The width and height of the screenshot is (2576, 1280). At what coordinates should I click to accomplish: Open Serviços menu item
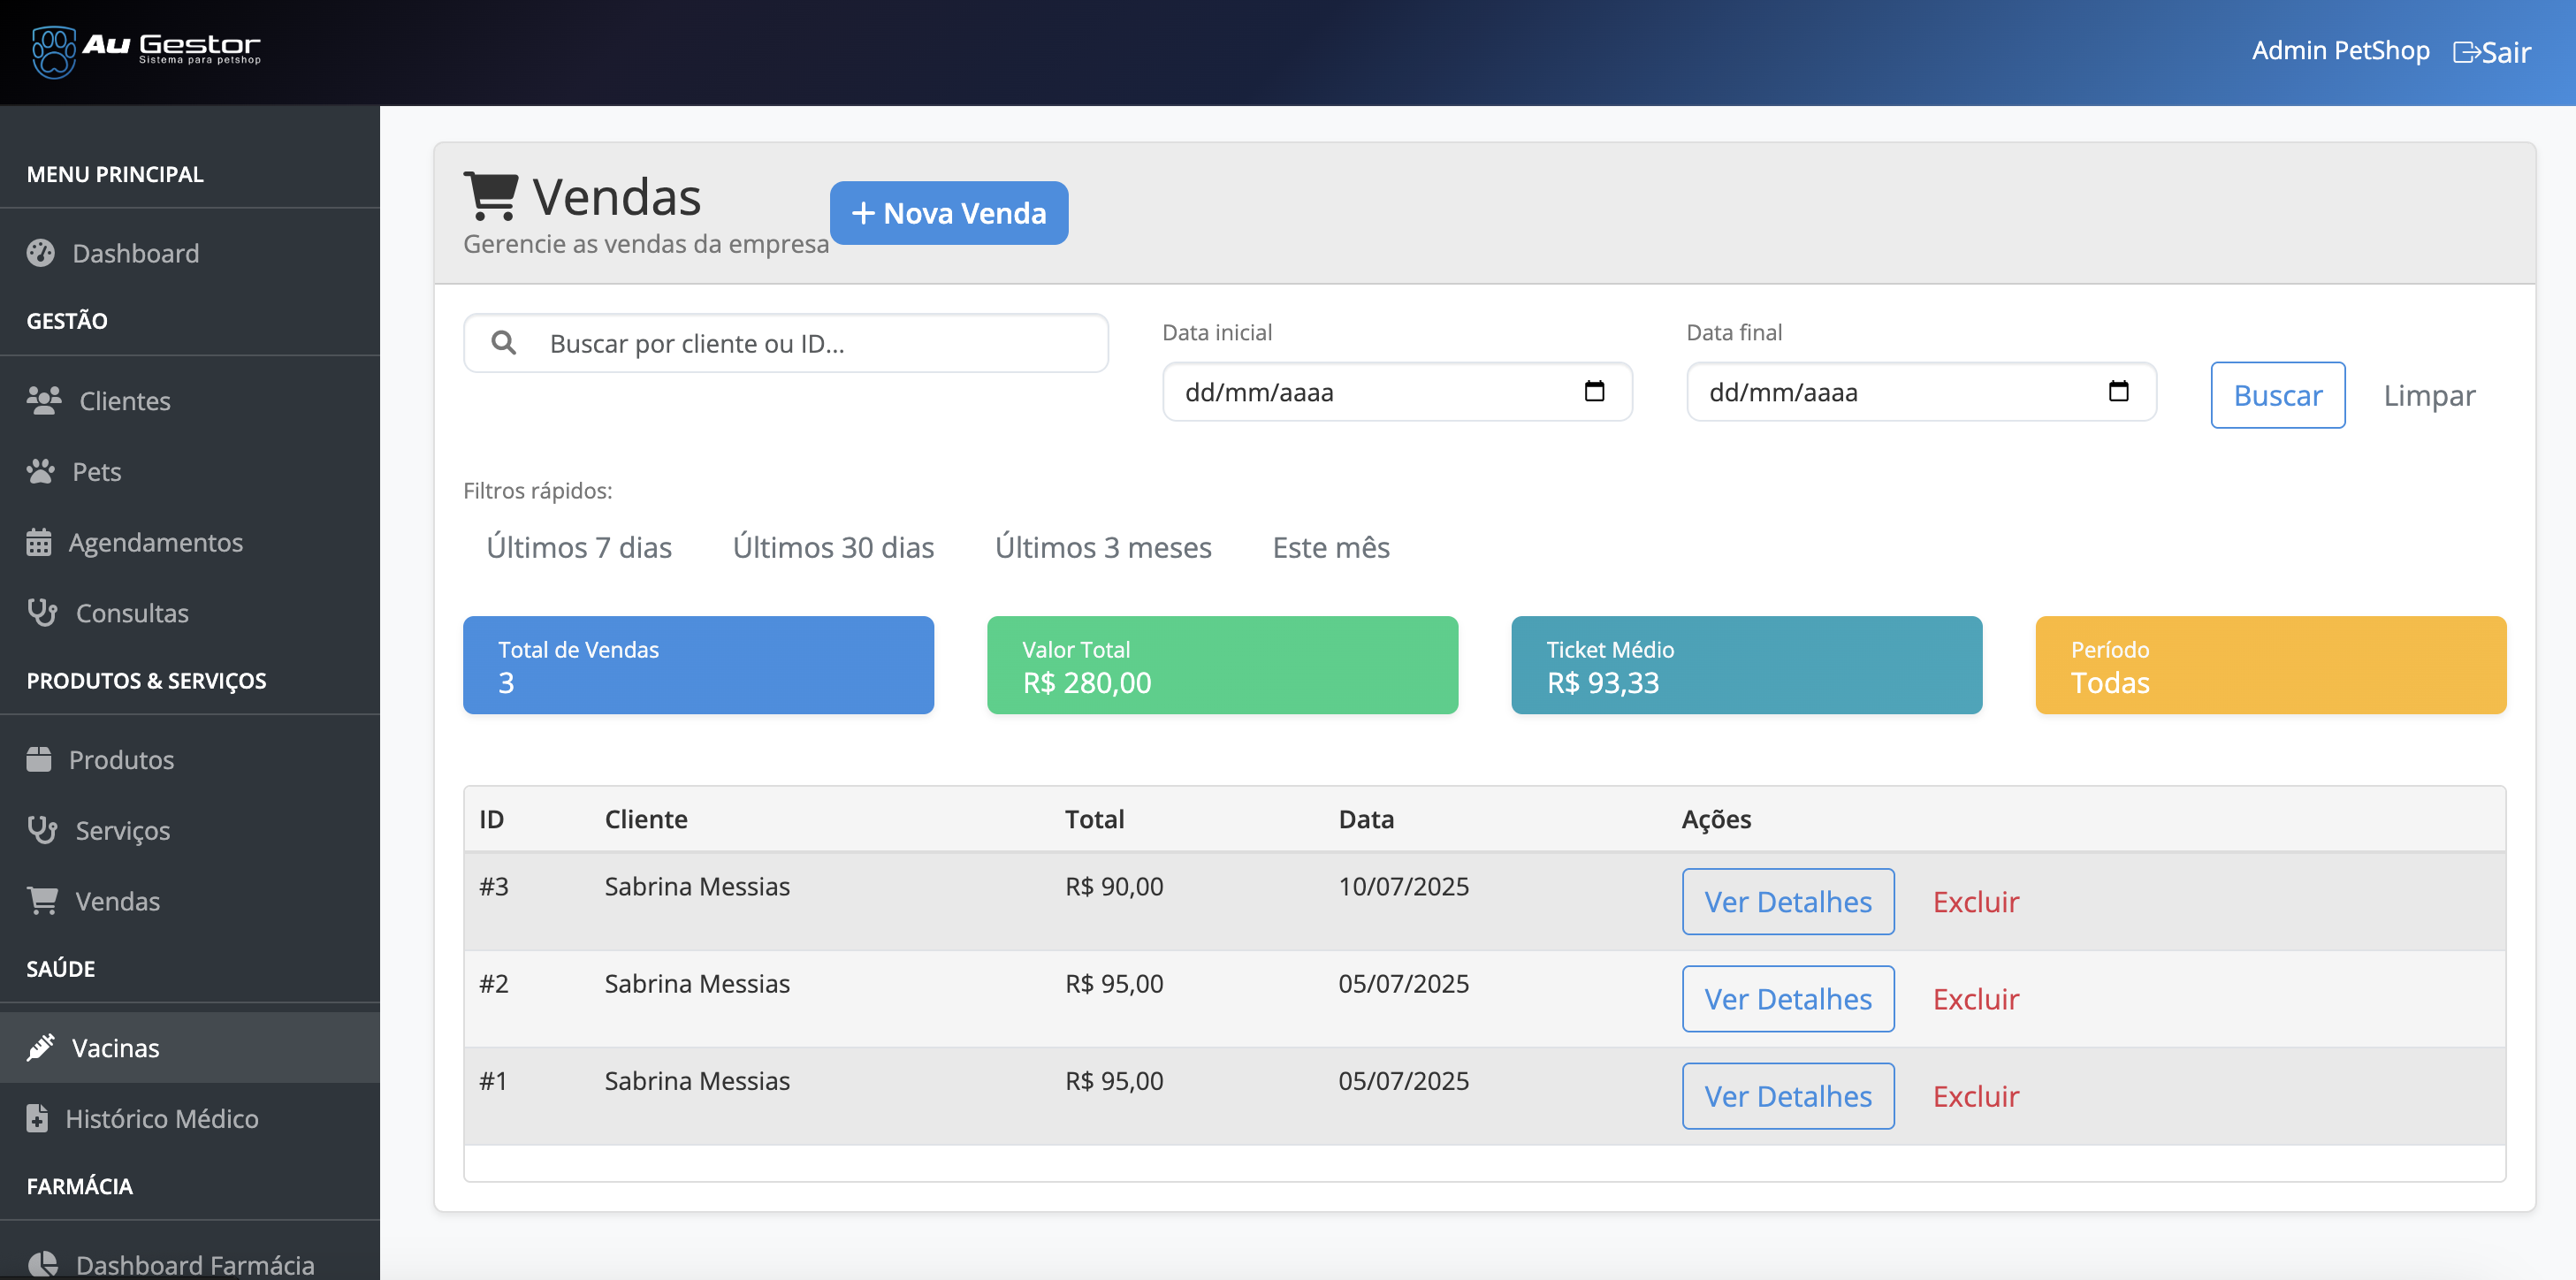(190, 830)
